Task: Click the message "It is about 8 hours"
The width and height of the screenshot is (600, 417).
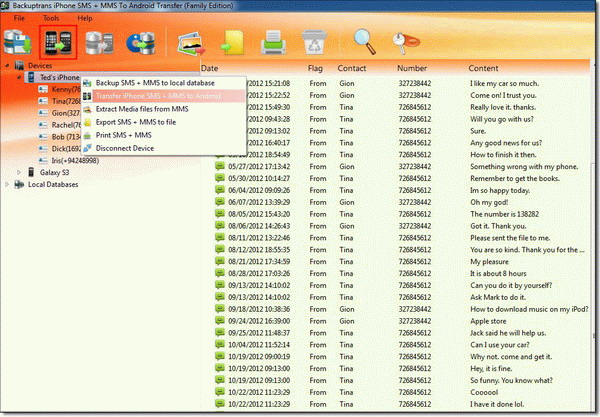Action: click(498, 274)
